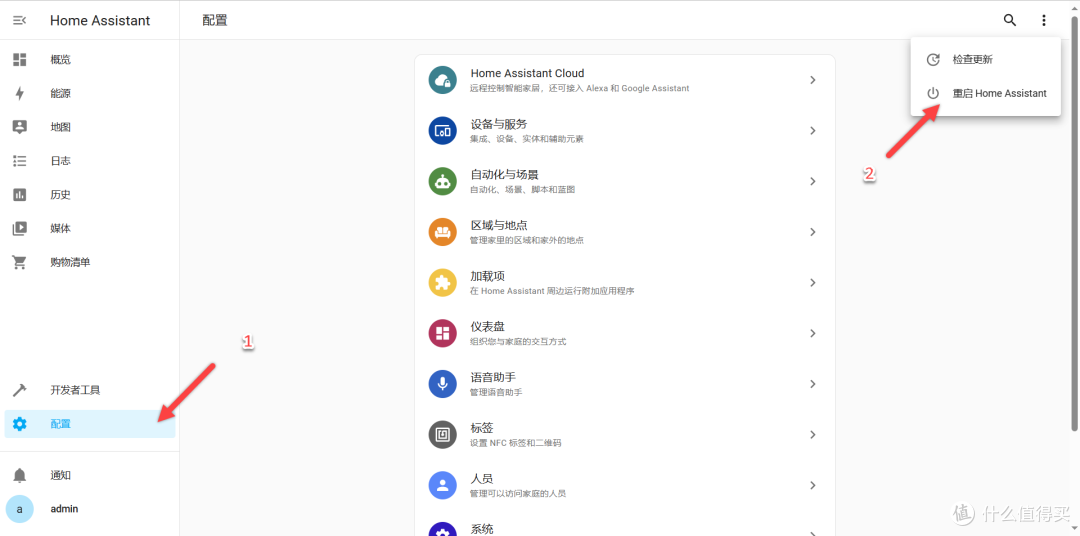
Task: Click the 历史 label in sidebar
Action: (61, 195)
